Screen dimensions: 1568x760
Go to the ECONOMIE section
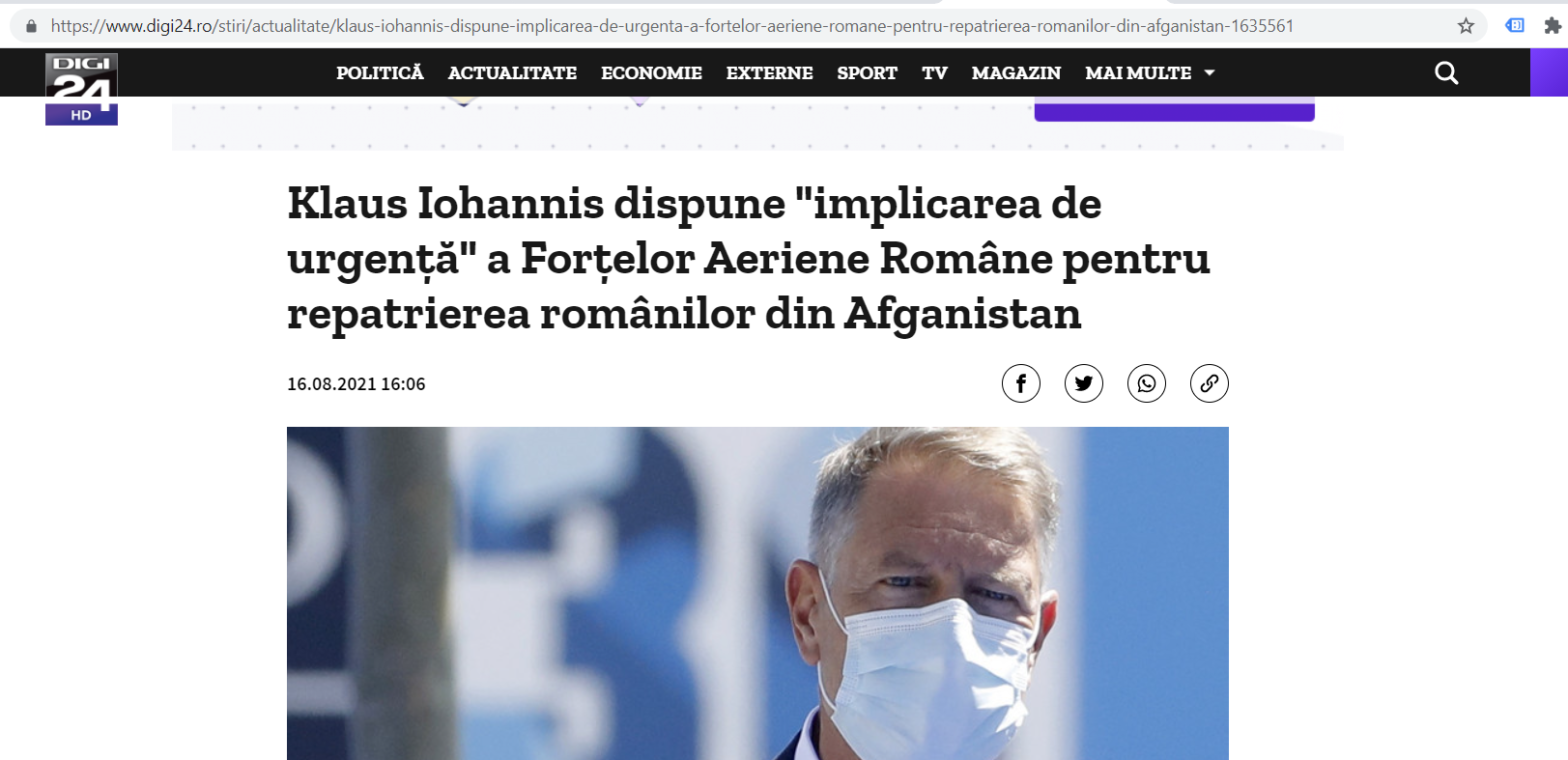651,73
